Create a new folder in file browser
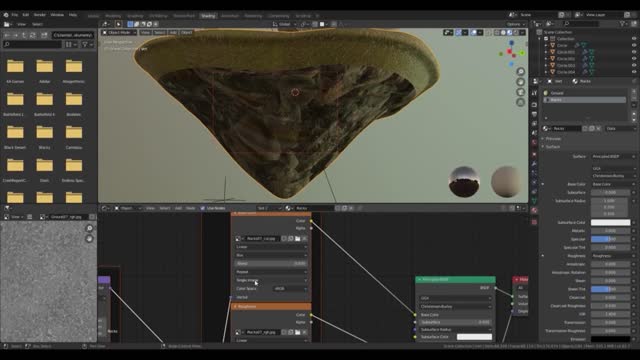 (44, 35)
